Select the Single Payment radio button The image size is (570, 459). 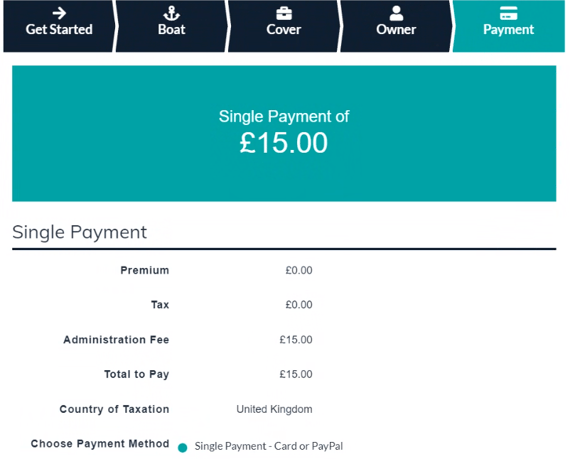point(182,447)
